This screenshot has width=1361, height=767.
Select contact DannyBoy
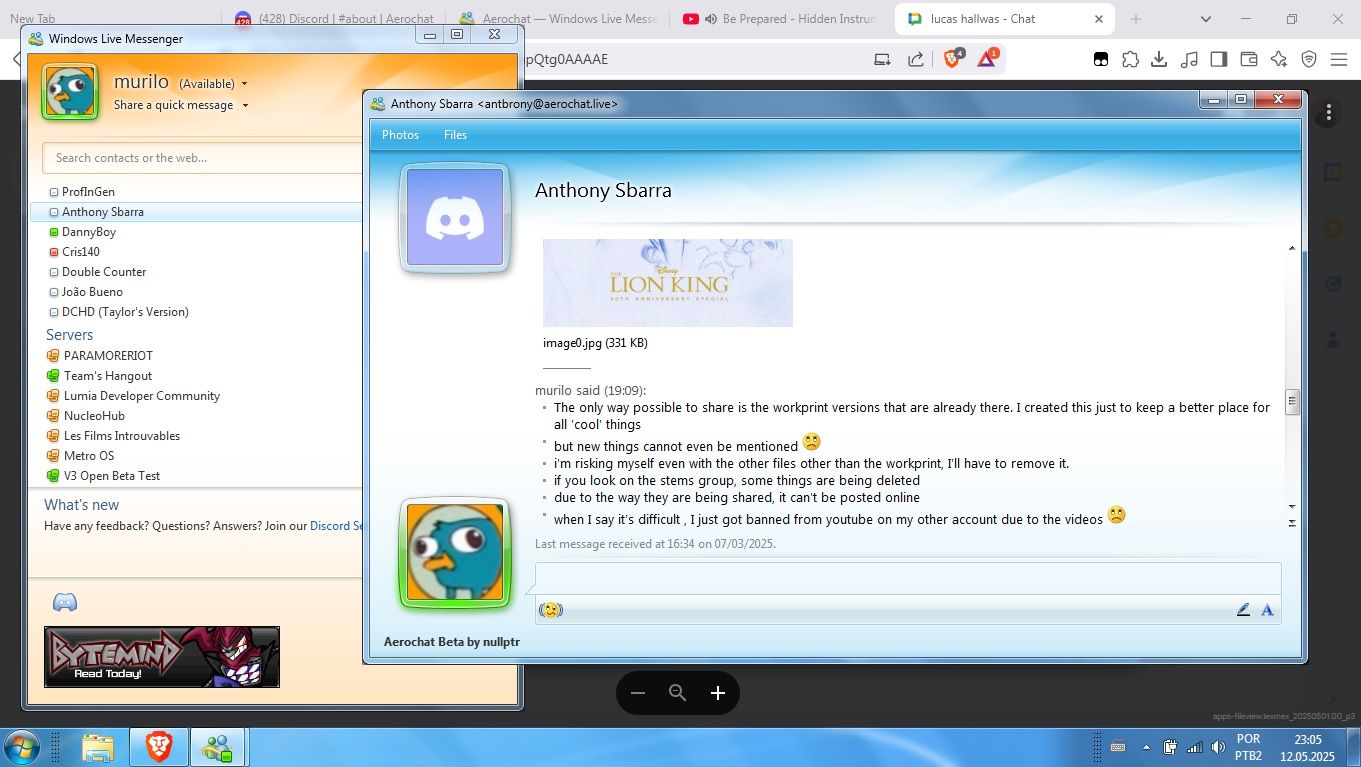(89, 232)
